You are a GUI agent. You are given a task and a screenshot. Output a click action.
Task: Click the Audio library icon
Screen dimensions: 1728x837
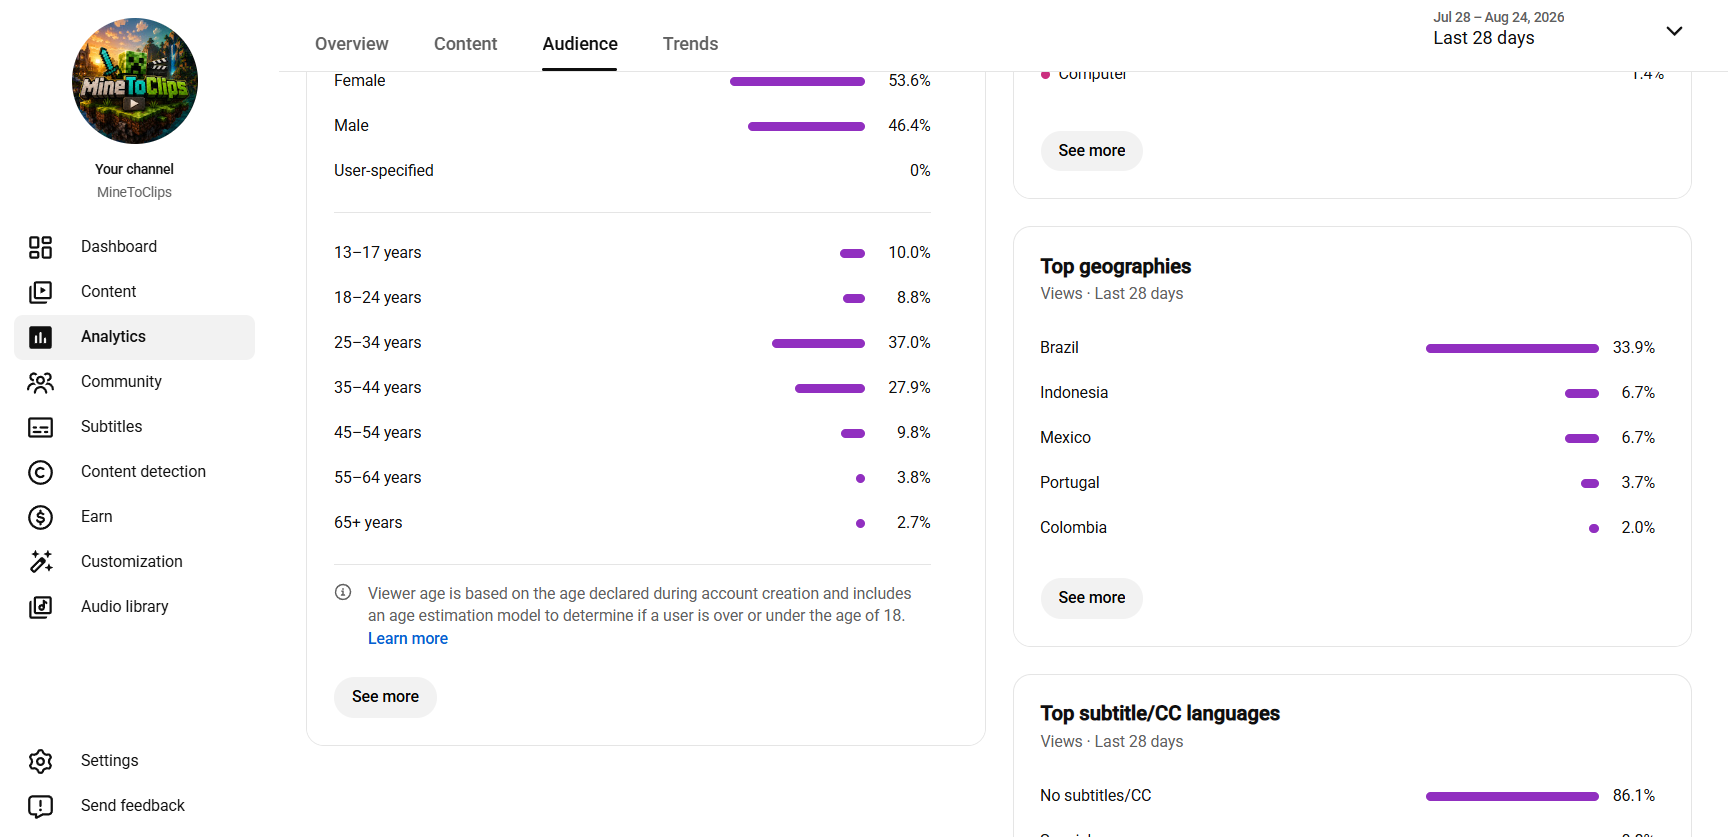click(x=40, y=607)
